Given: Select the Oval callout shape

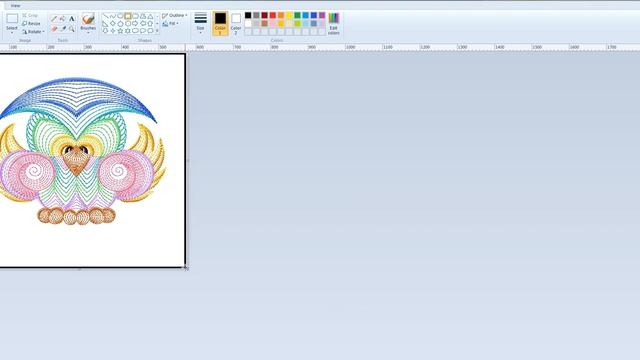Looking at the screenshot, I should (143, 31).
